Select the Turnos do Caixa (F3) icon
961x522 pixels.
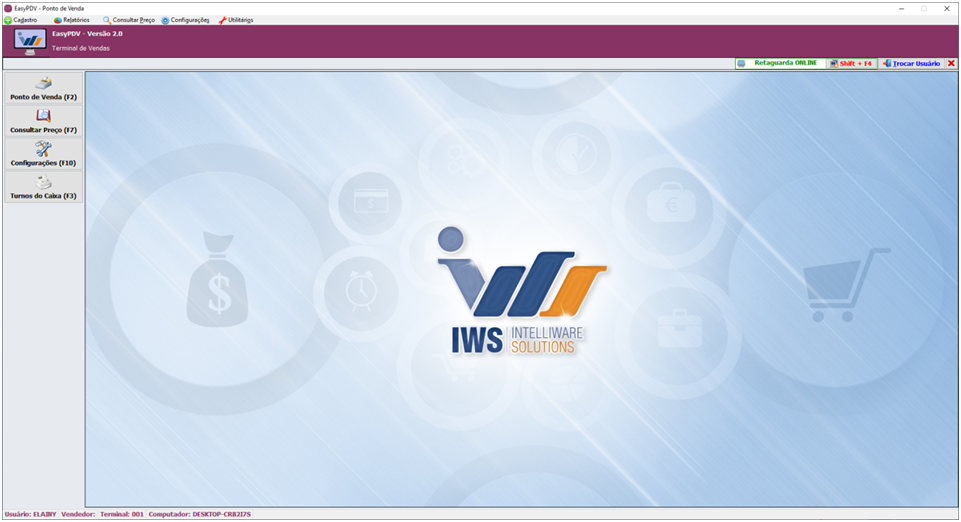43,182
